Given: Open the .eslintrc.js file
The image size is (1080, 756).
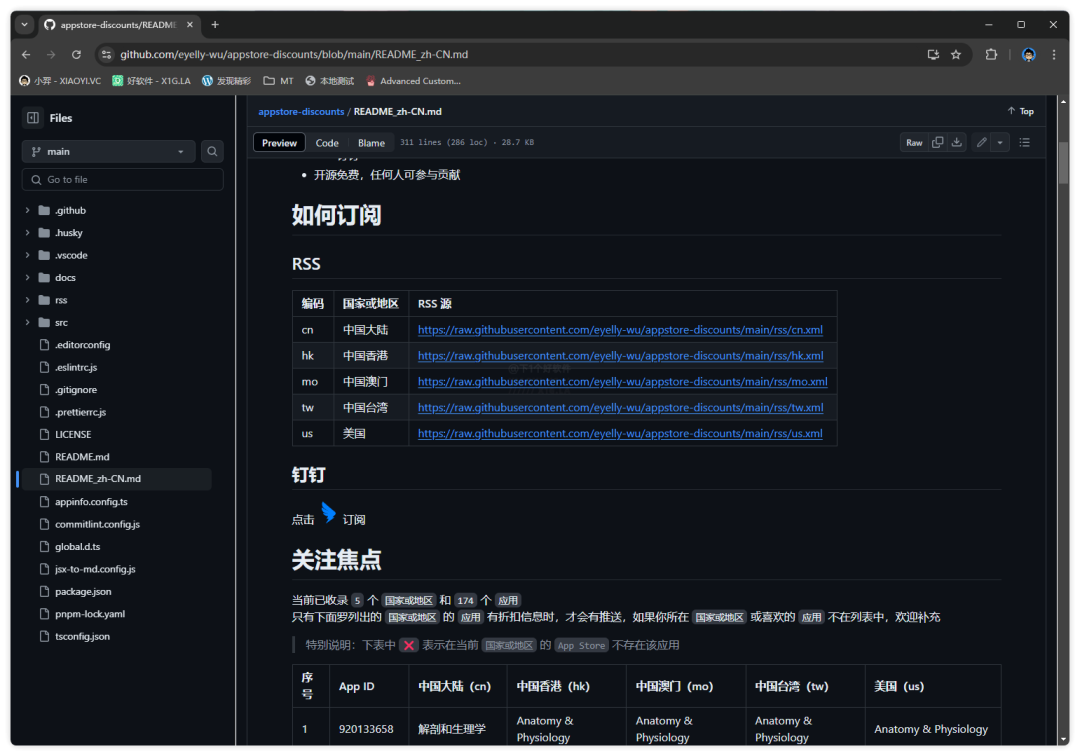Looking at the screenshot, I should point(76,367).
